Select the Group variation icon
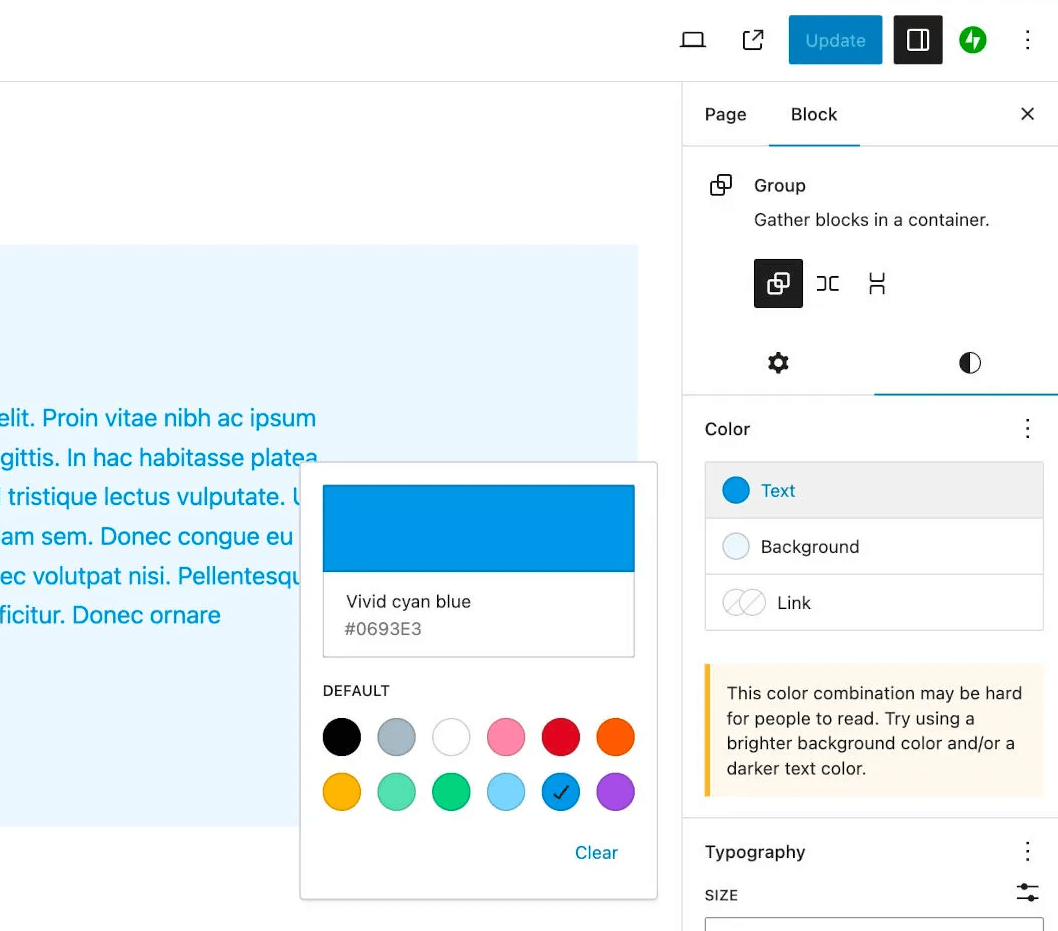 pyautogui.click(x=778, y=283)
